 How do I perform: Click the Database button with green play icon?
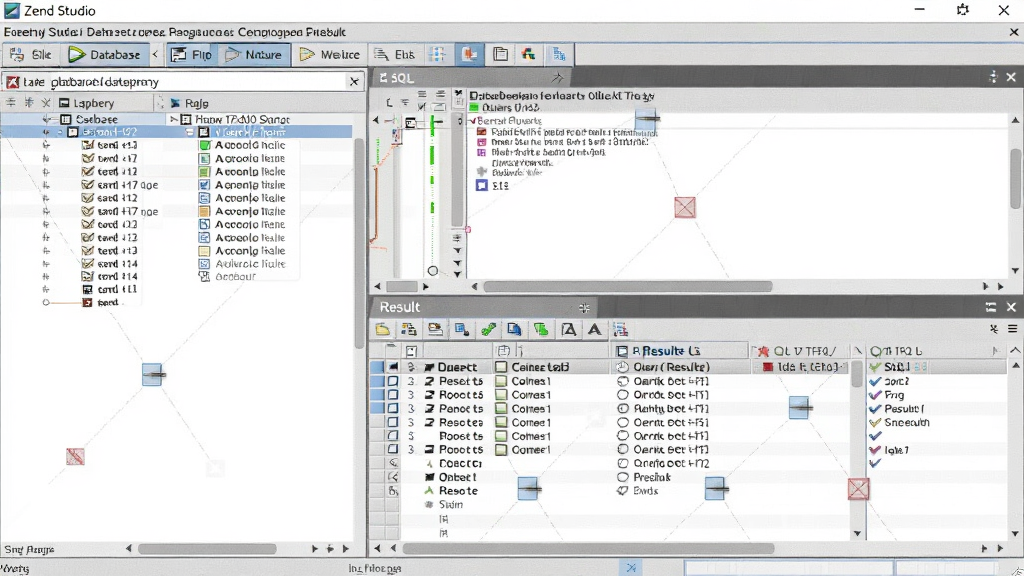pyautogui.click(x=104, y=55)
